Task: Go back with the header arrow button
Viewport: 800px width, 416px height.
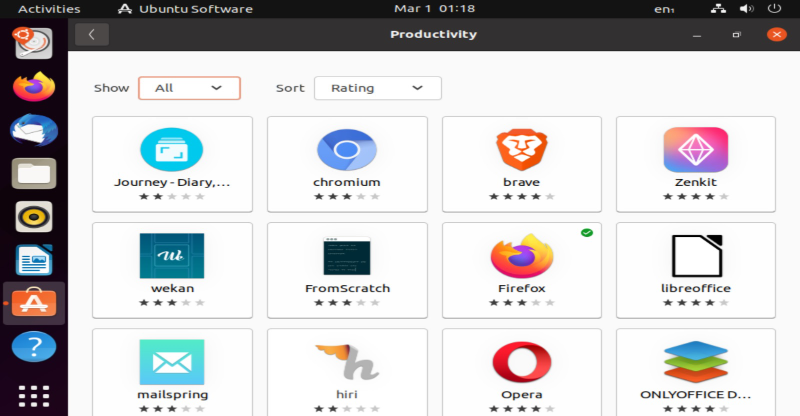Action: coord(92,34)
